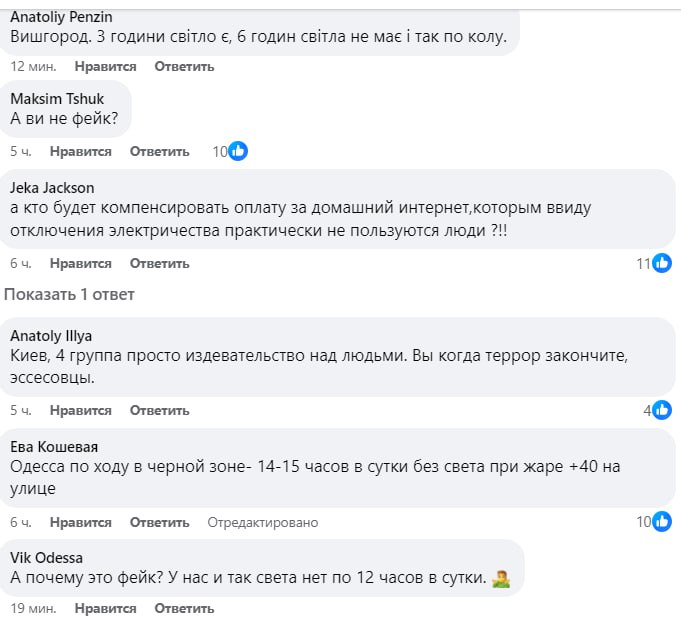Image resolution: width=681 pixels, height=624 pixels.
Task: Expand 'Показать 1 ответ' replies
Action: pos(69,295)
